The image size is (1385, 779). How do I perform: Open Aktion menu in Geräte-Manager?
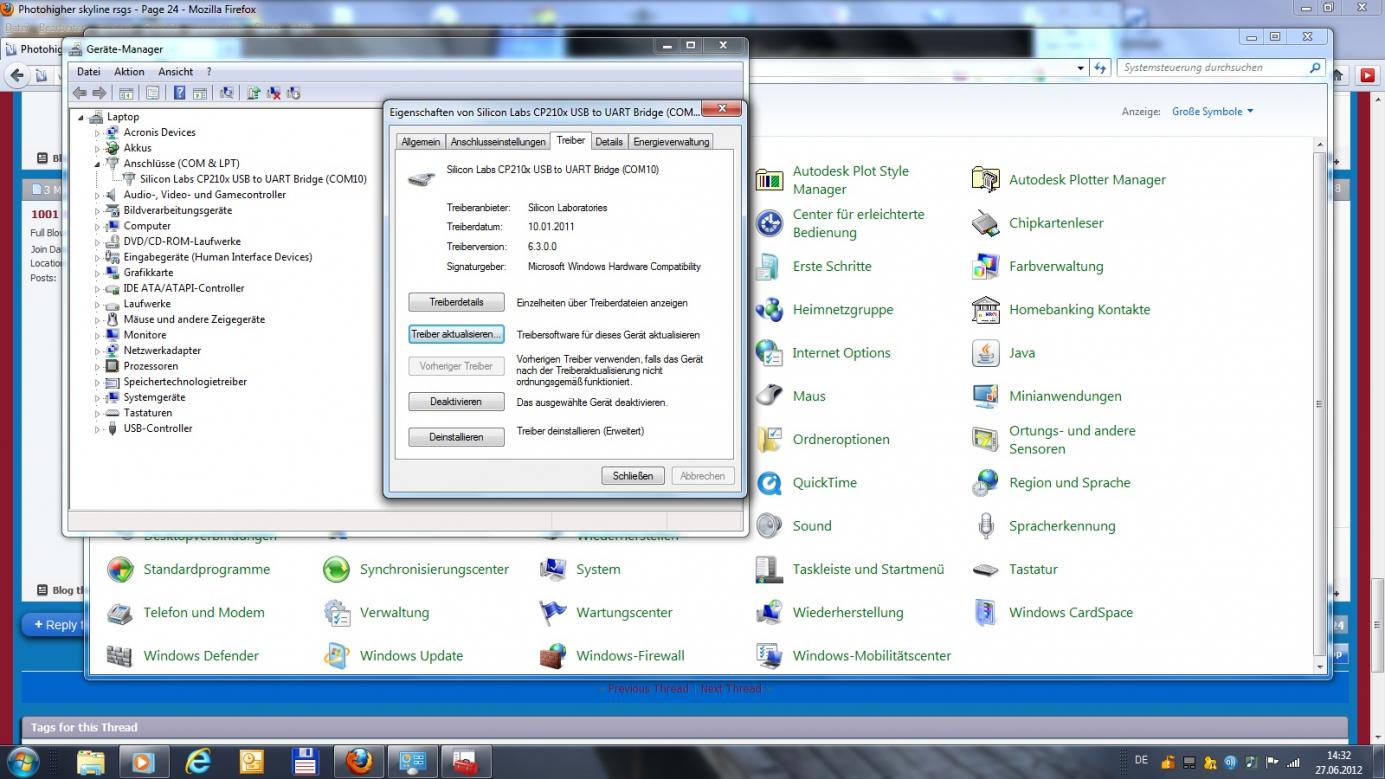point(129,72)
